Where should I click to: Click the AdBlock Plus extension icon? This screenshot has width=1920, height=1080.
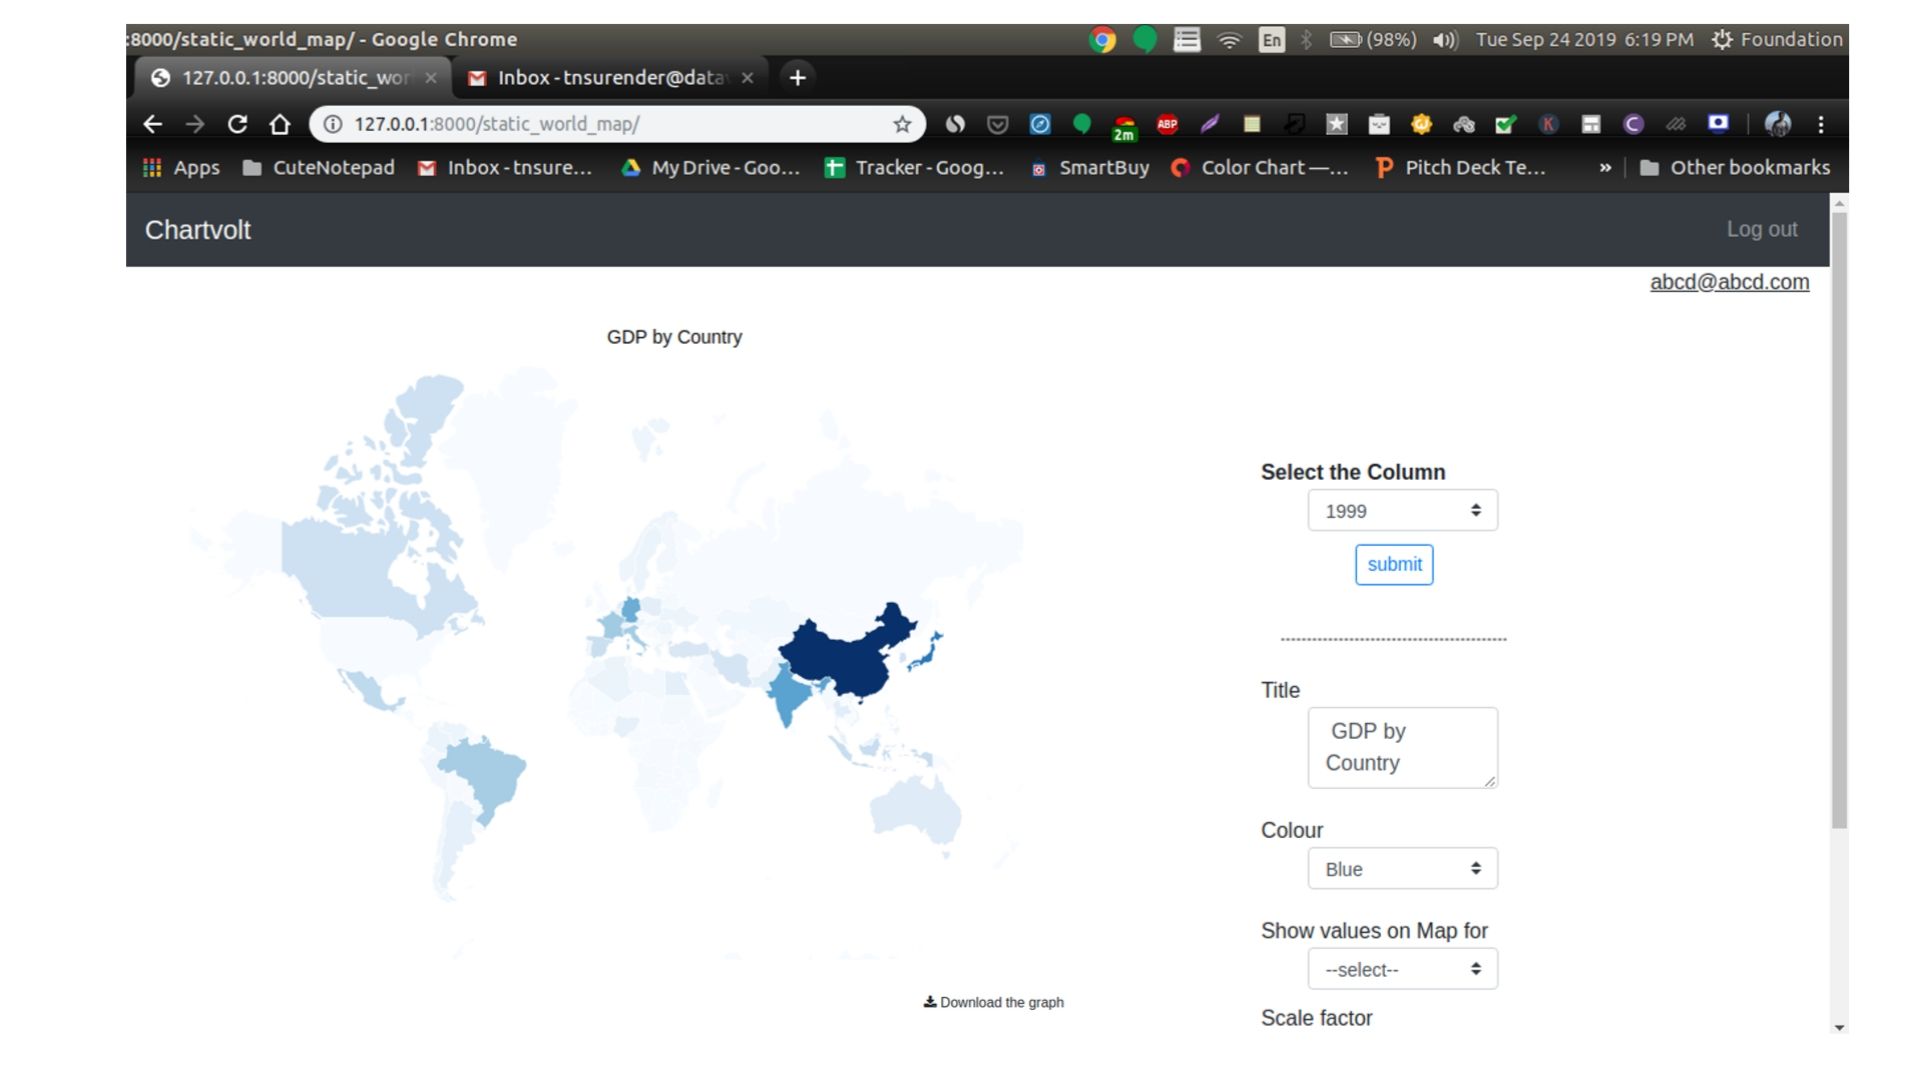coord(1167,124)
